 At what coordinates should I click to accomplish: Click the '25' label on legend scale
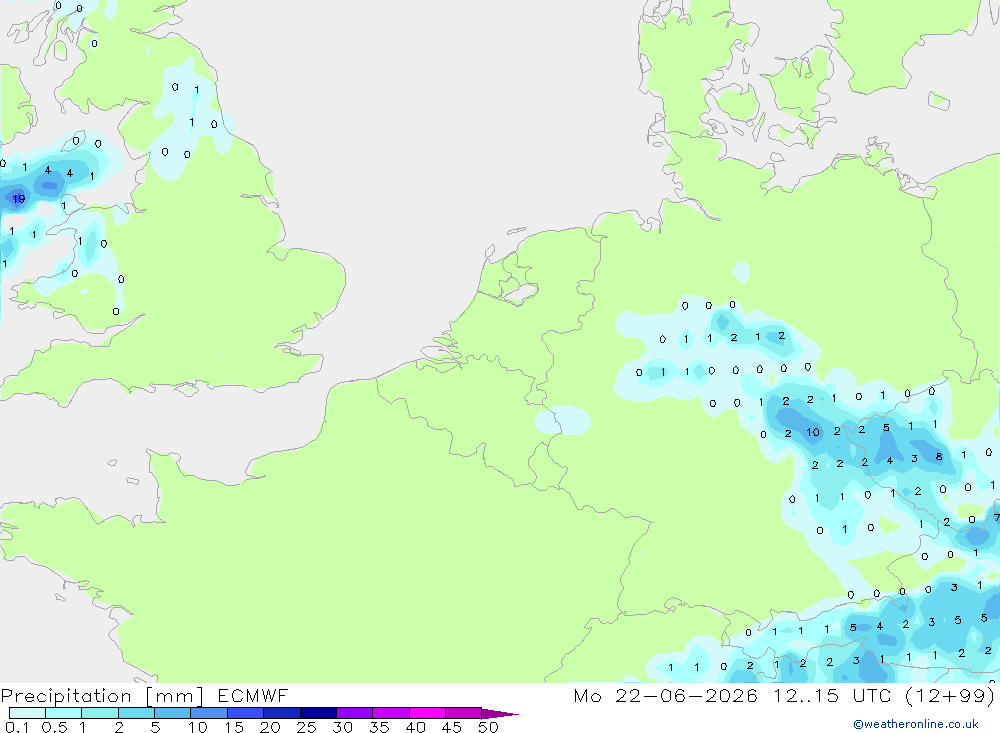pos(306,727)
